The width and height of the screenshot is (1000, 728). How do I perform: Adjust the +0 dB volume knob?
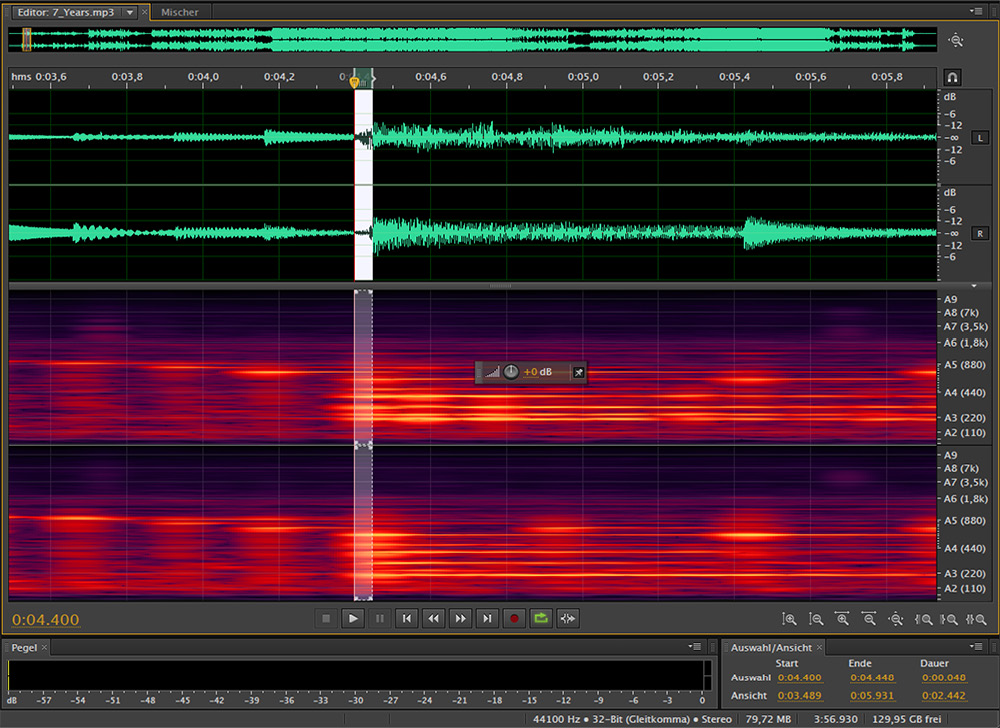click(x=511, y=372)
